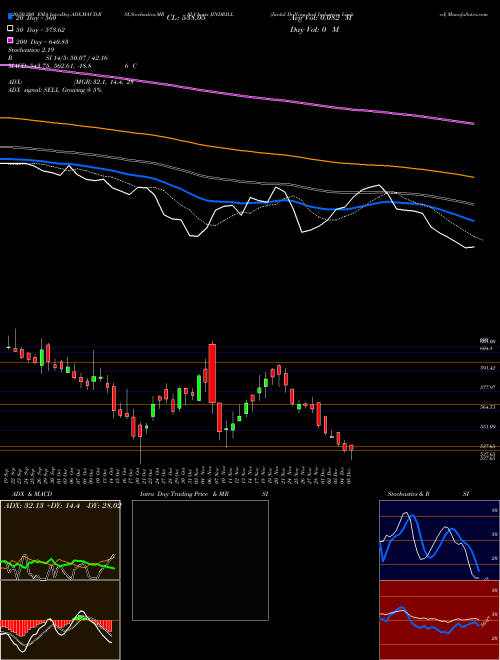
Task: Click the 'Stochastics & R' panel title
Action: [409, 494]
